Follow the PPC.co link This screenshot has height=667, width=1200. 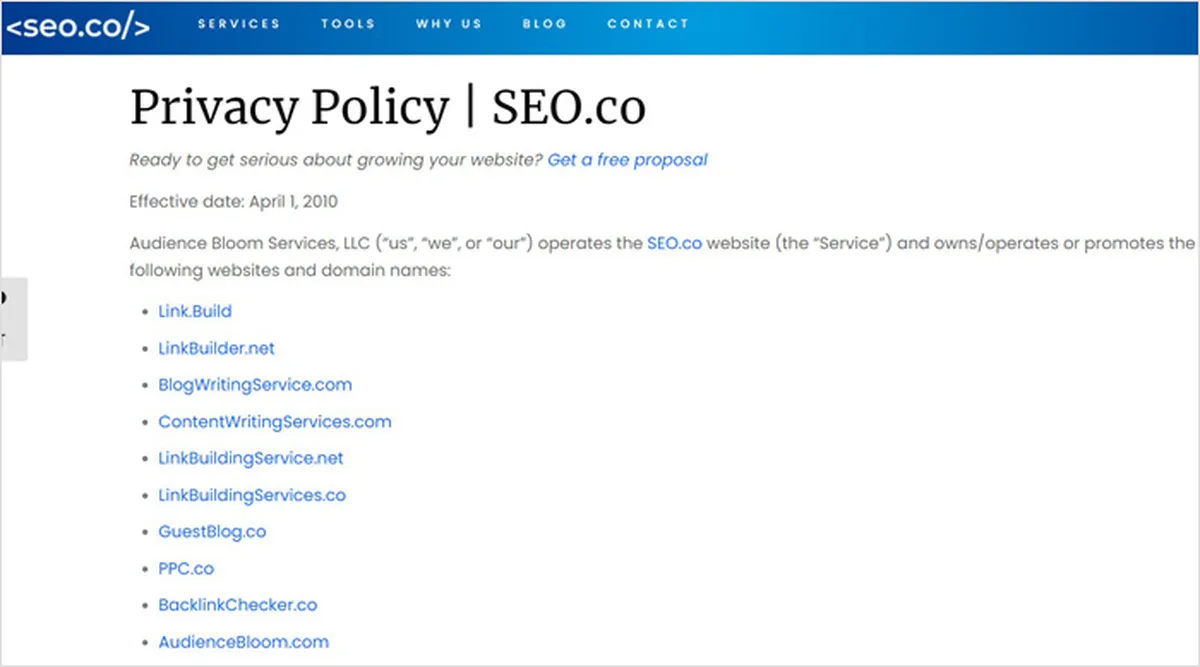pos(186,568)
